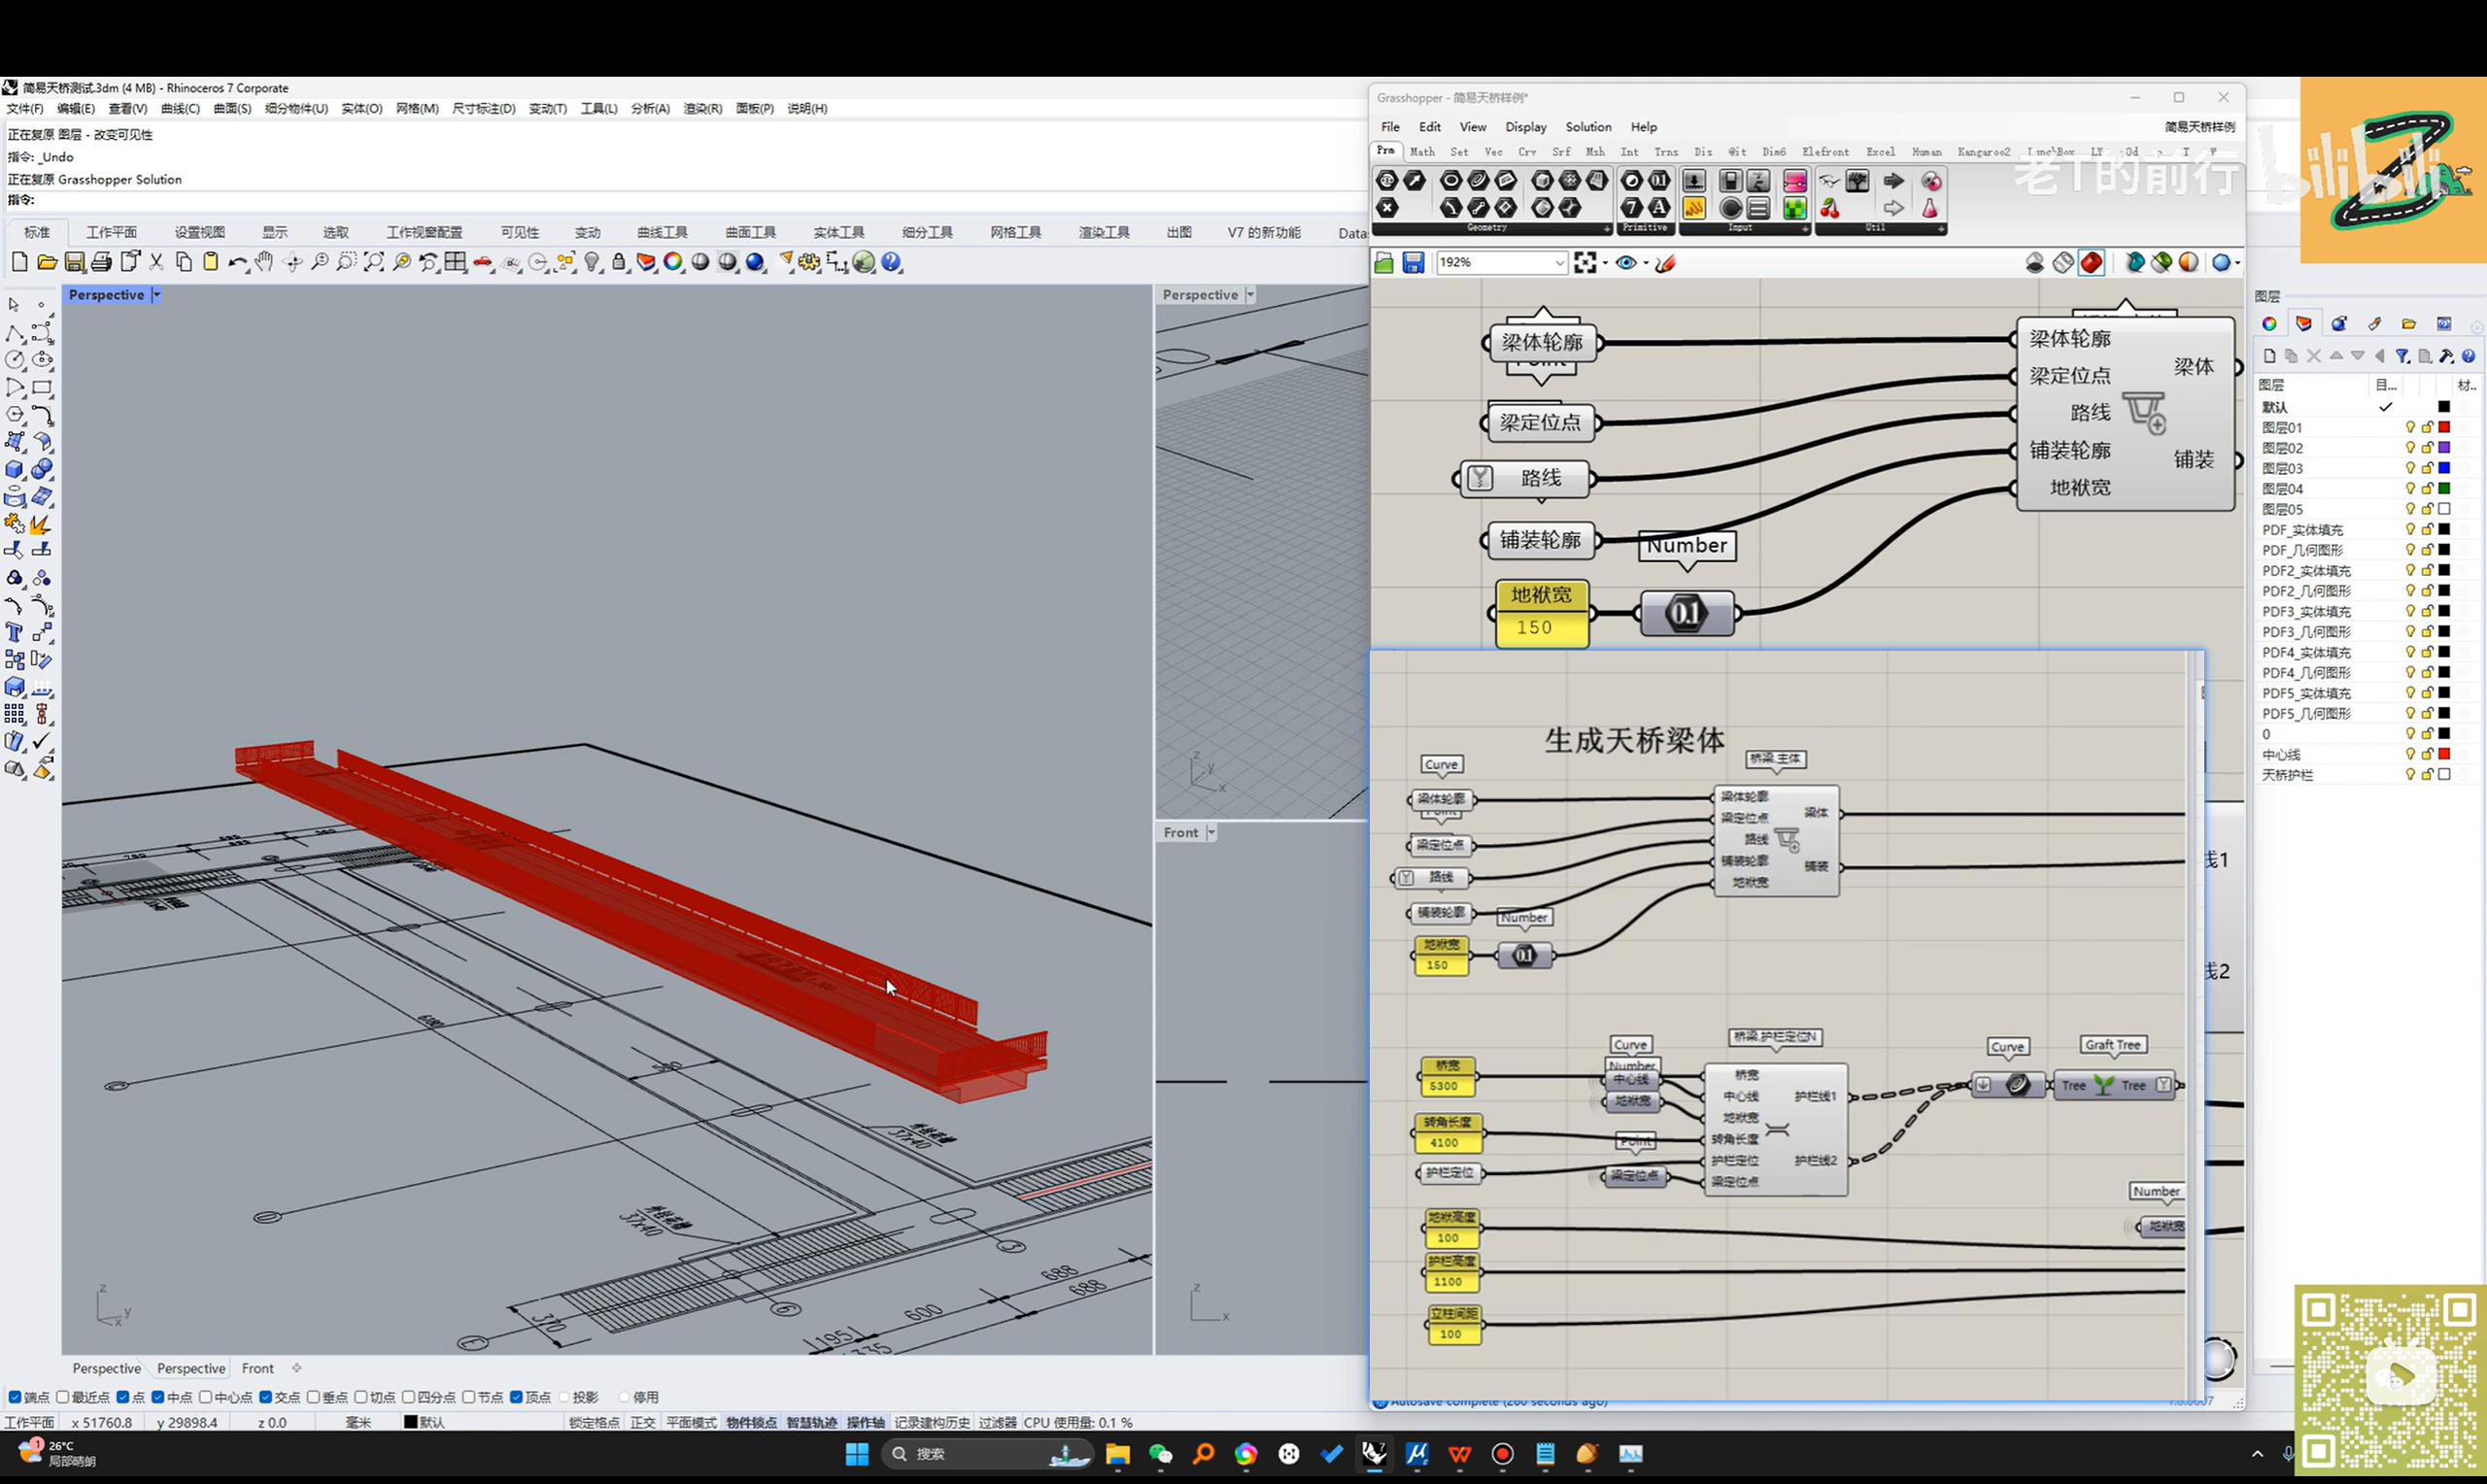The height and width of the screenshot is (1484, 2487).
Task: Enable Grasshopper shaded red preview mode icon
Action: pos(2090,263)
